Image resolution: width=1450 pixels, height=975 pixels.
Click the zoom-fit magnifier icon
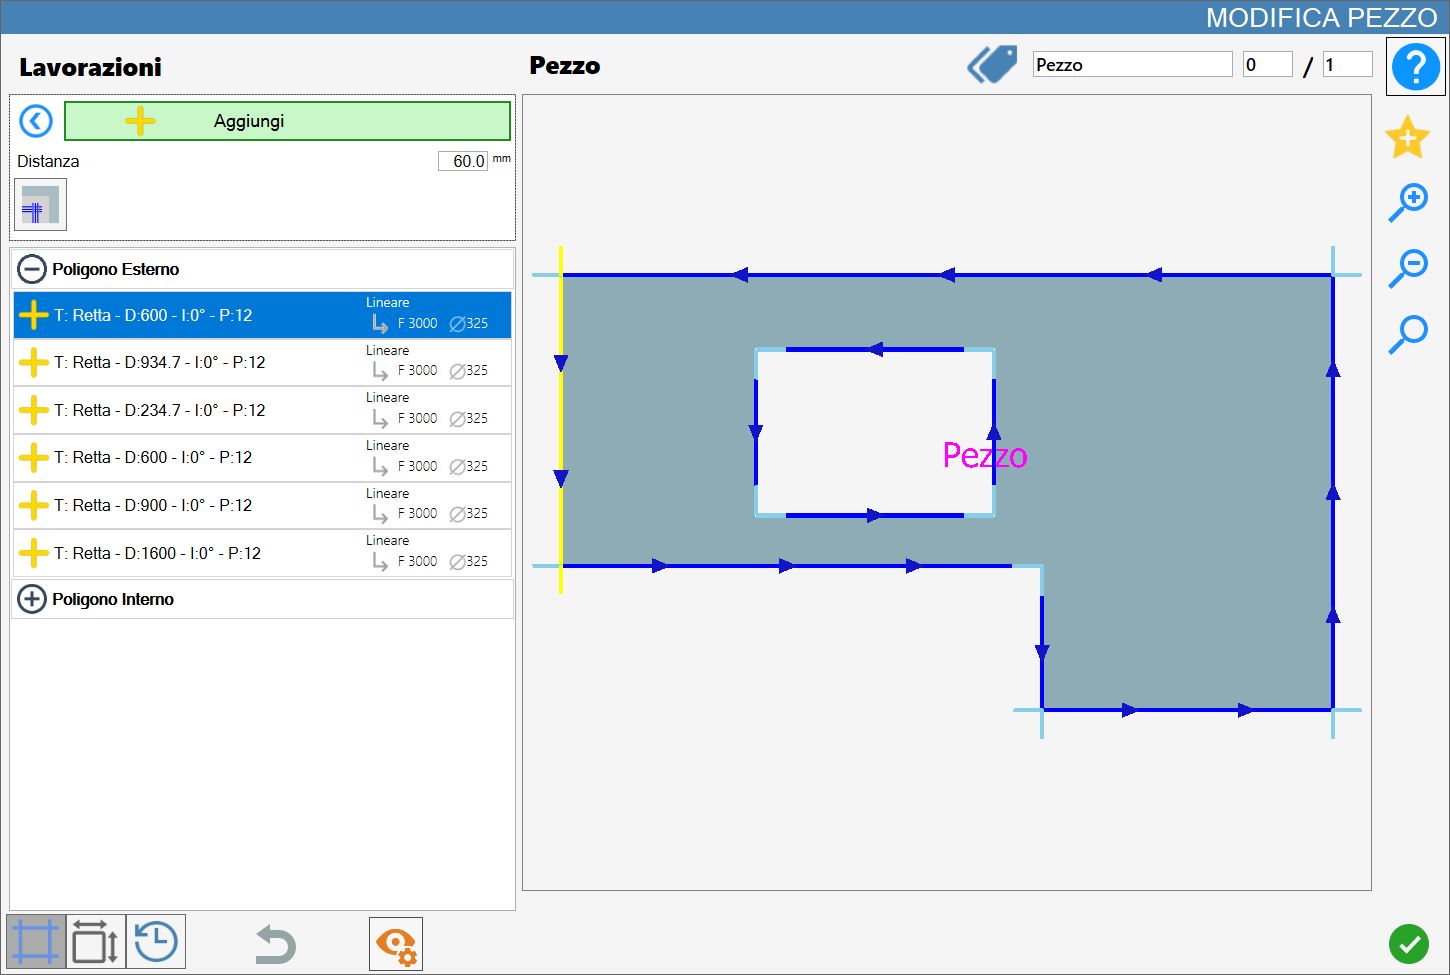[1408, 334]
